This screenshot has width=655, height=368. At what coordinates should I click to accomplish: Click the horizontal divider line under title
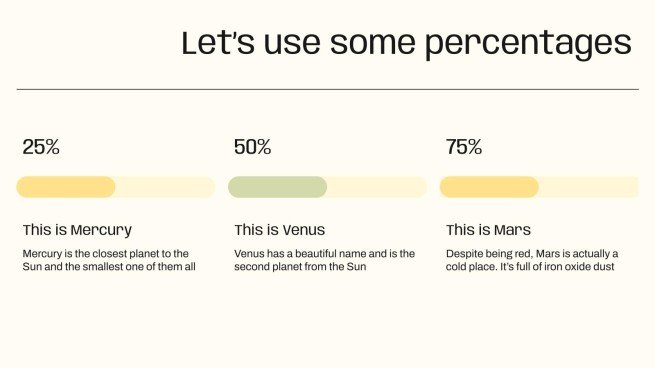coord(328,89)
